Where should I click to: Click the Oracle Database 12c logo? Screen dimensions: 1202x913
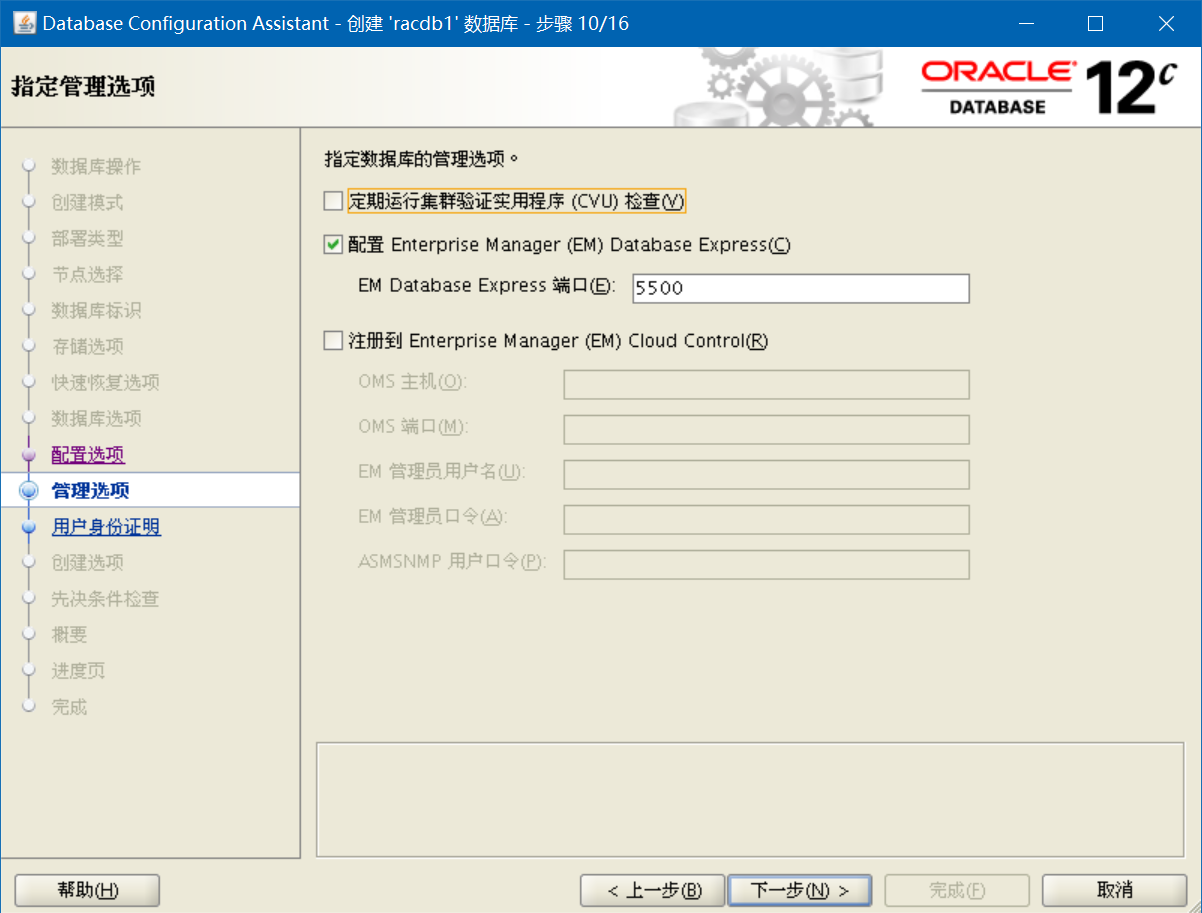click(x=1048, y=87)
